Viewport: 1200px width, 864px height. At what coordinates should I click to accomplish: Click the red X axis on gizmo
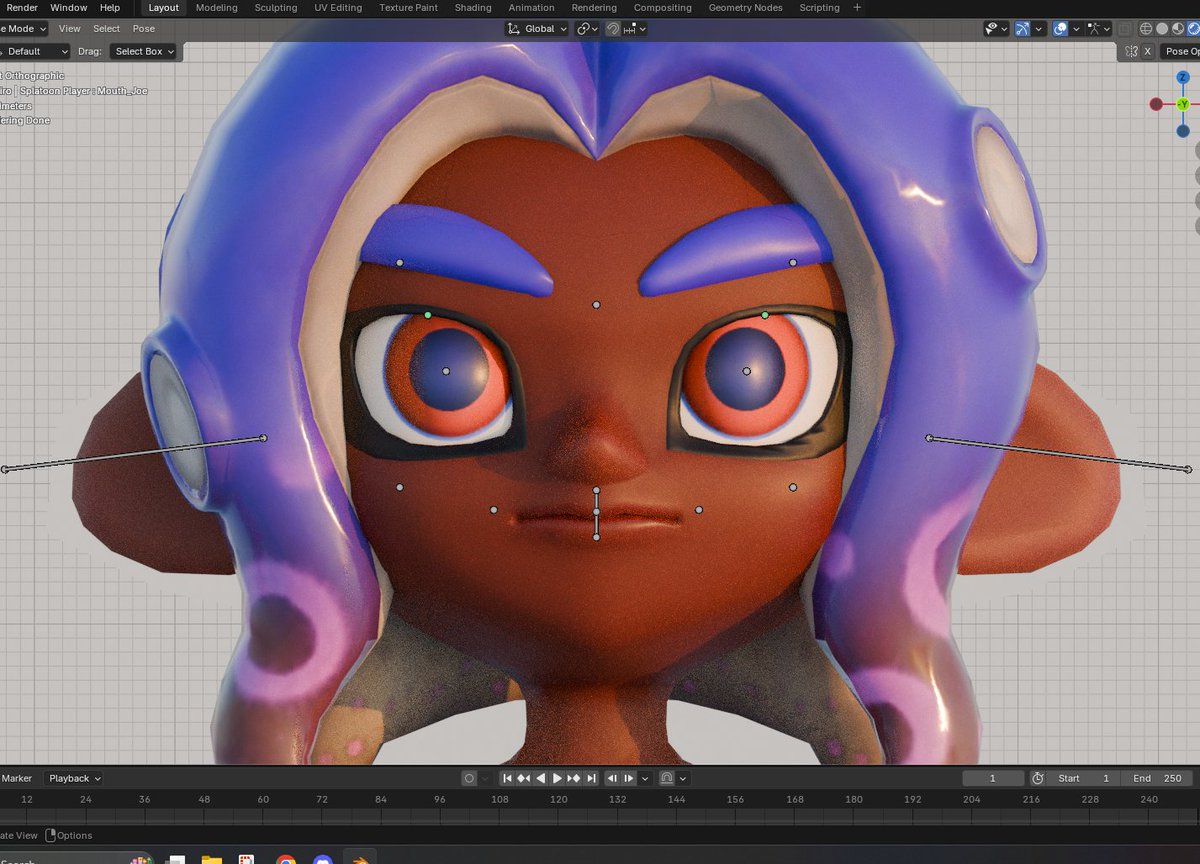1156,104
